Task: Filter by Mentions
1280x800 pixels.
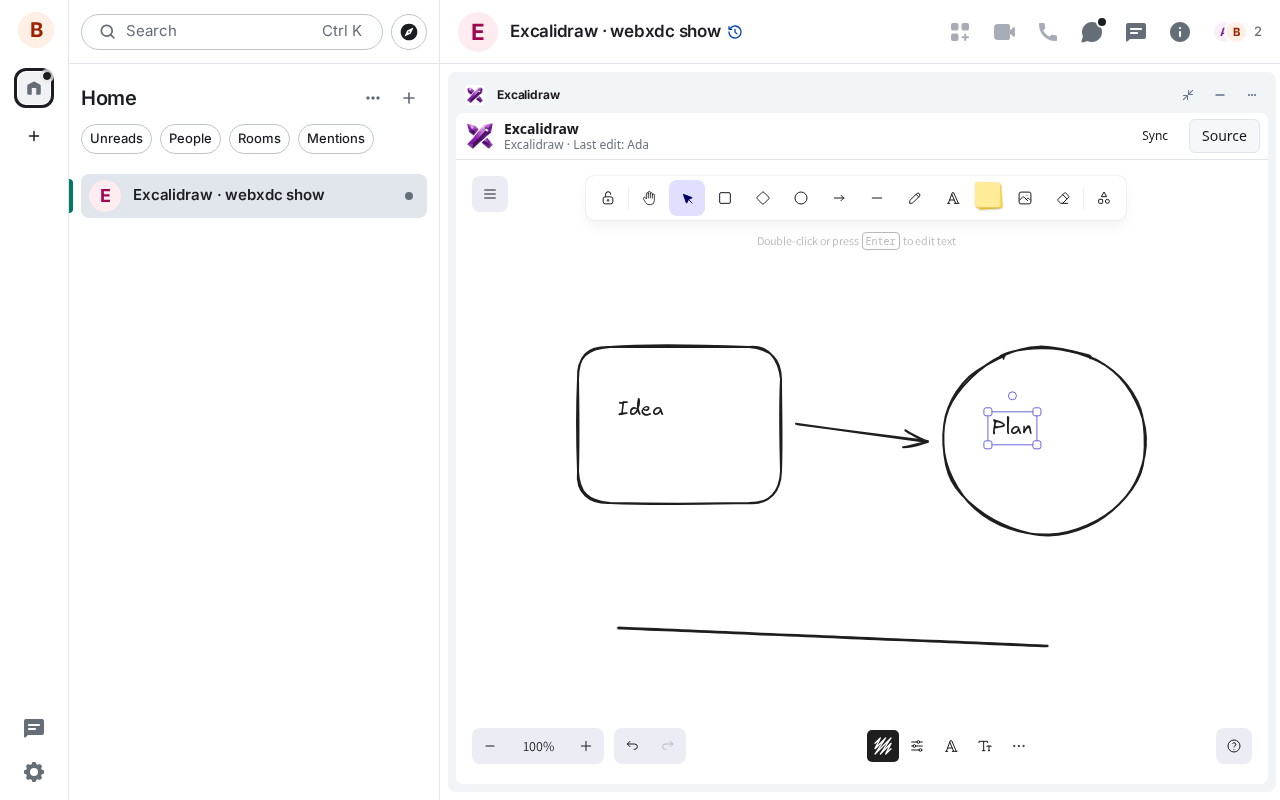Action: tap(336, 139)
